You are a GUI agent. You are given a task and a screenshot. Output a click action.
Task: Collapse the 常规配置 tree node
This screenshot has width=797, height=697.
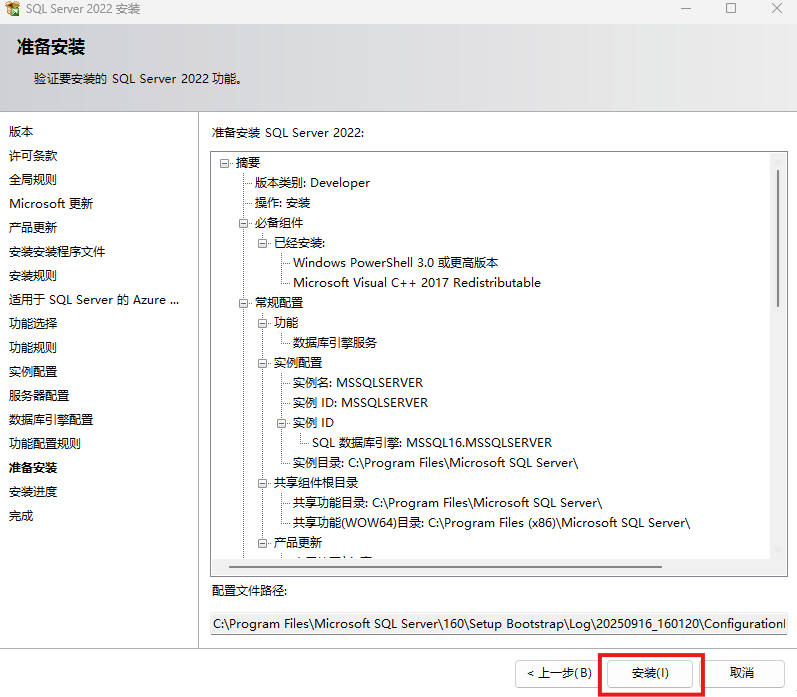(243, 303)
